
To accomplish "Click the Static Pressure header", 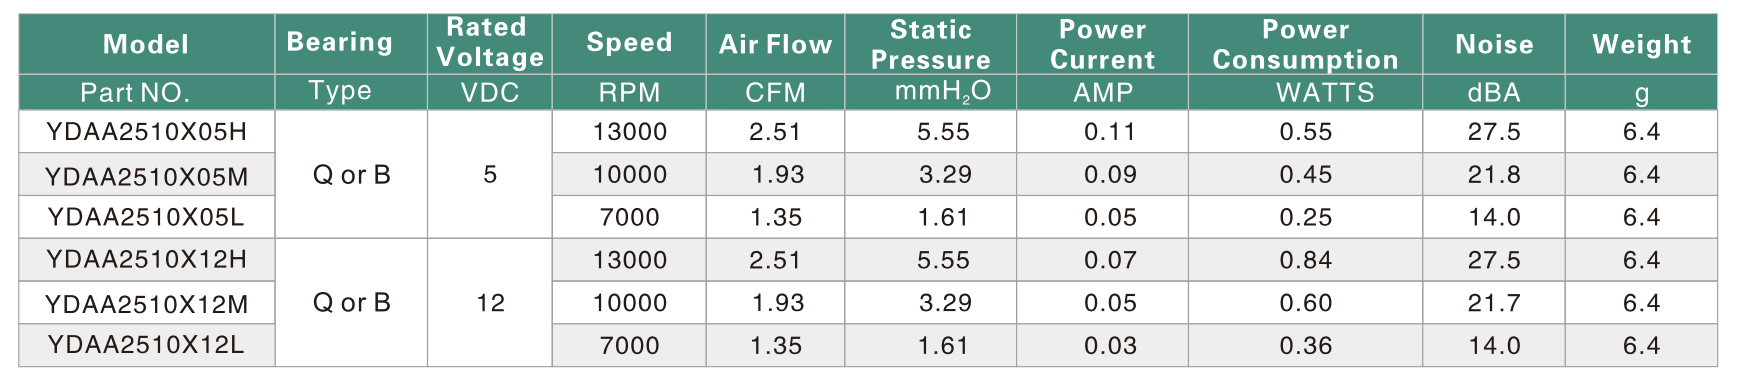I will click(x=931, y=44).
